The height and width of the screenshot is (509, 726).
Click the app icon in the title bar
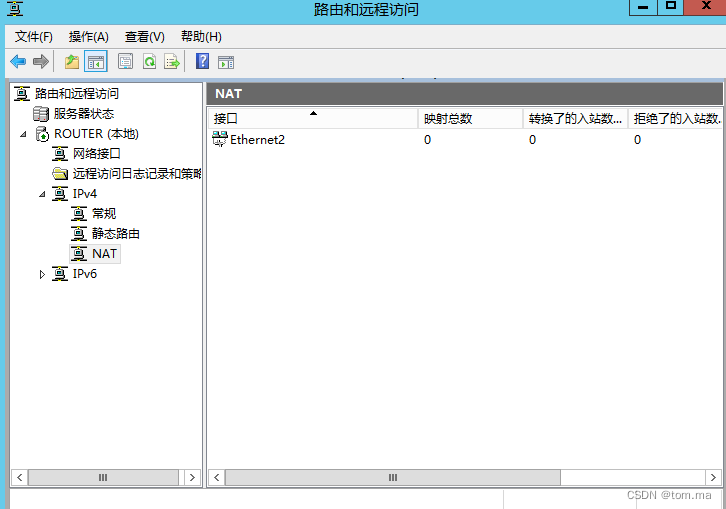14,8
